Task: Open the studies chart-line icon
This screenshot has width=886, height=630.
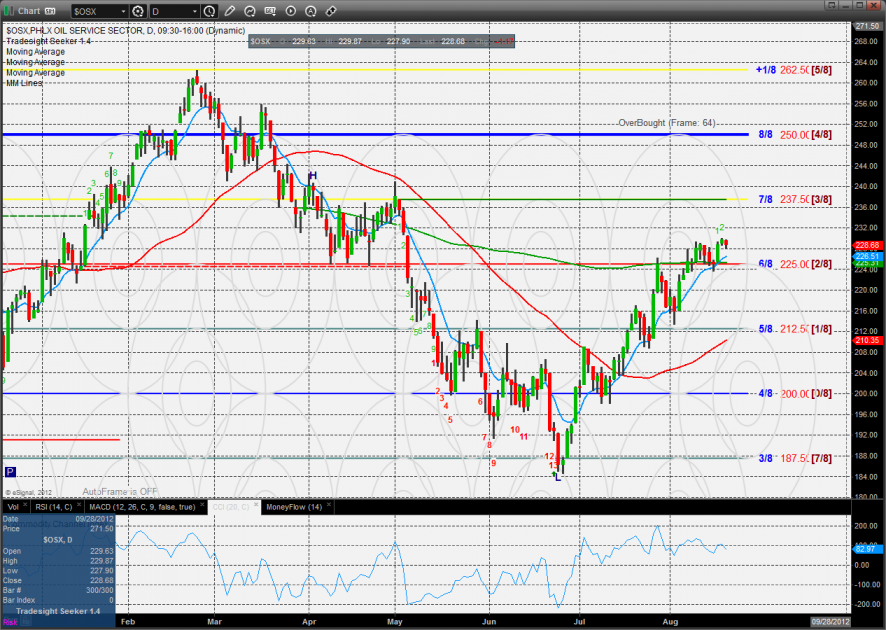Action: 249,11
